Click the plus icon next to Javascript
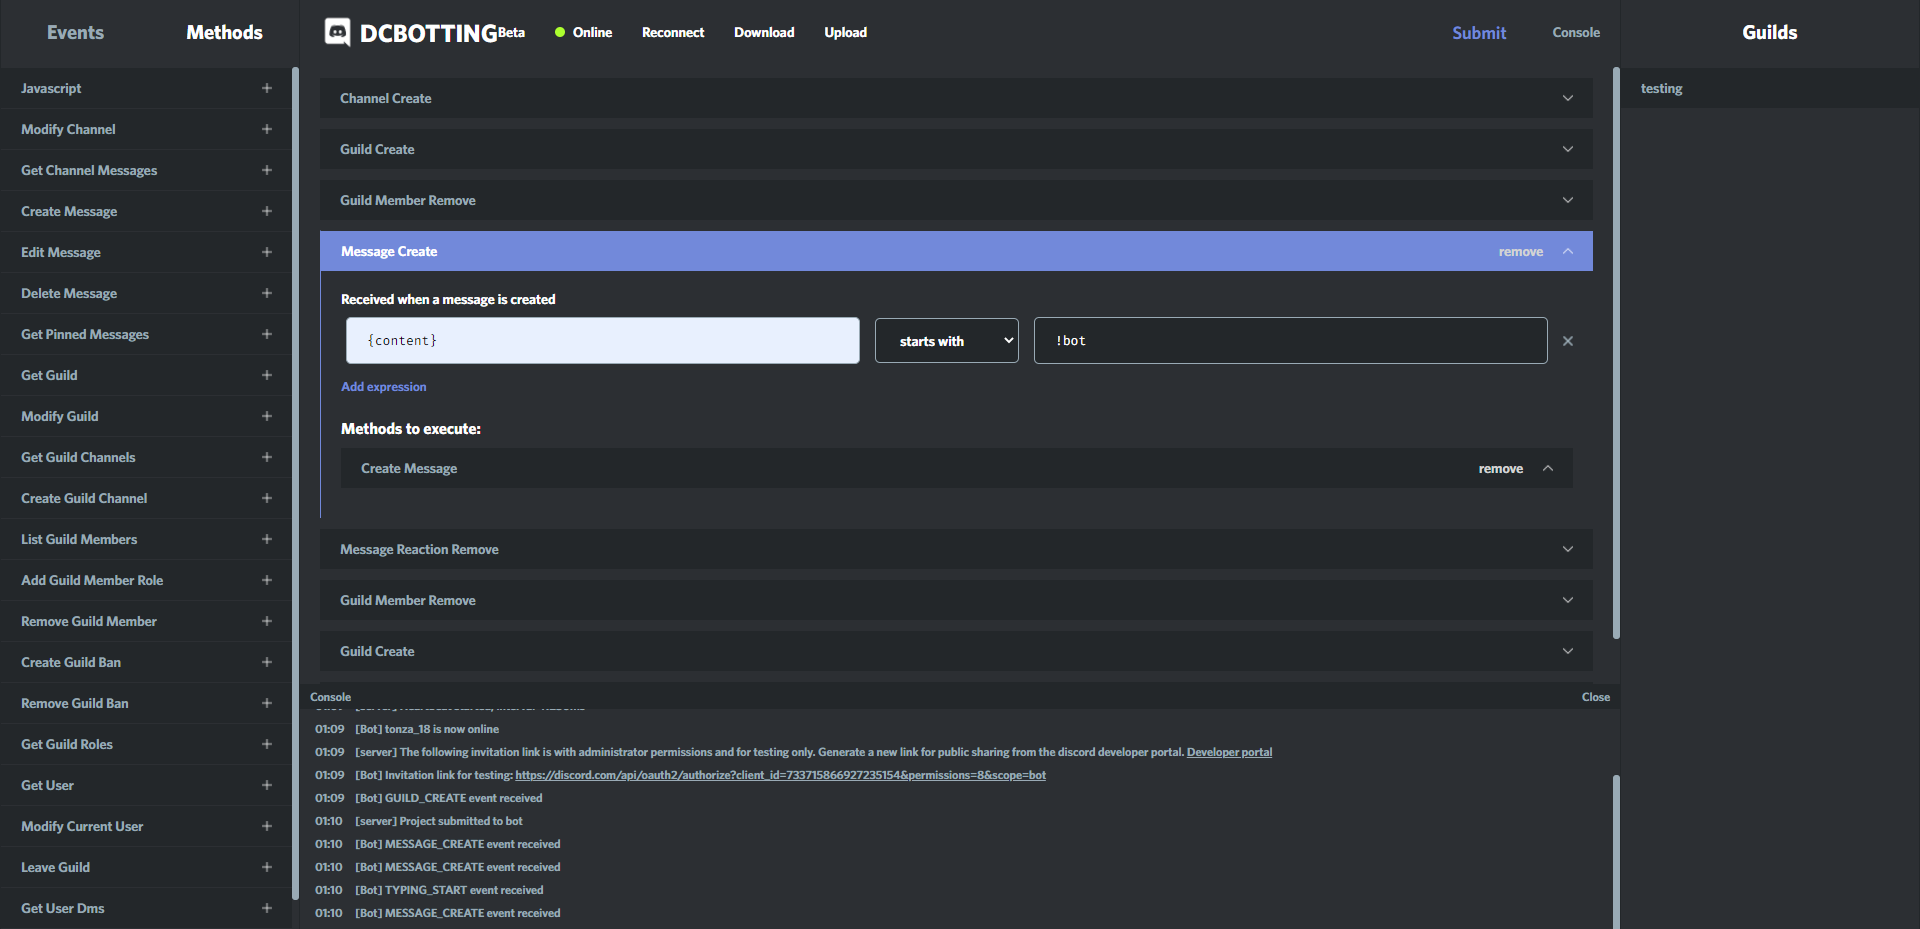Screen dimensions: 1920x929 click(267, 88)
